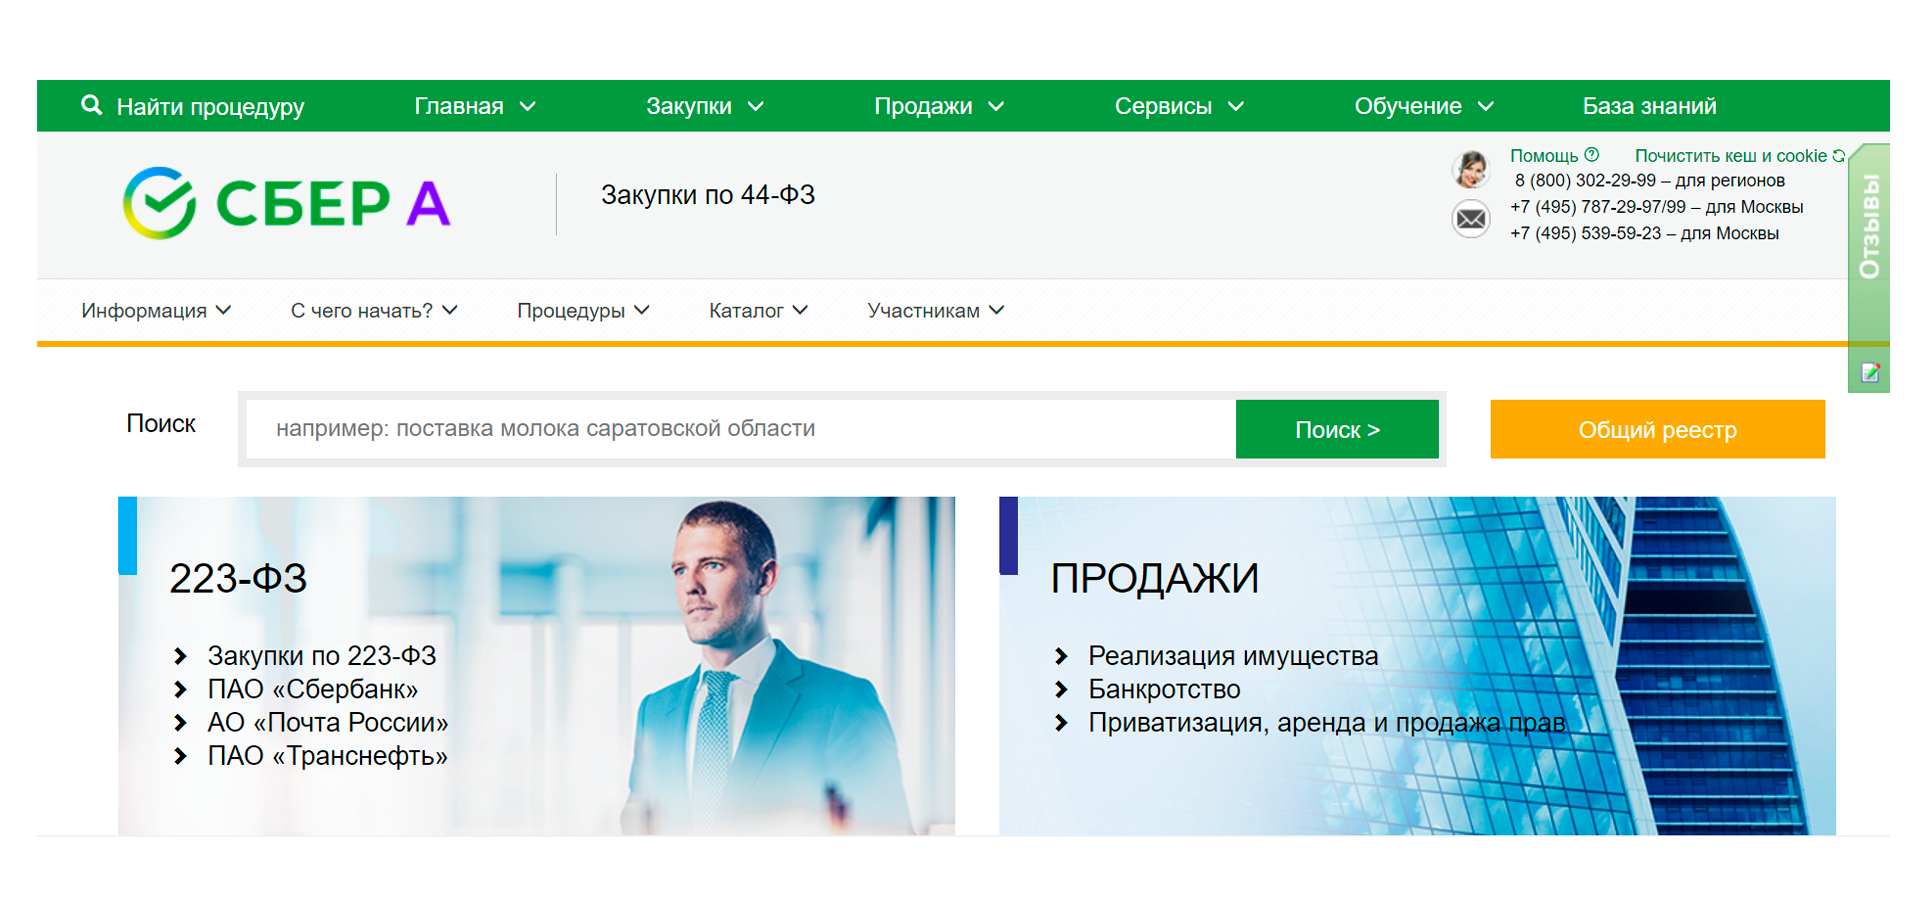The height and width of the screenshot is (917, 1927).
Task: Click the Помощь link
Action: pyautogui.click(x=1544, y=156)
